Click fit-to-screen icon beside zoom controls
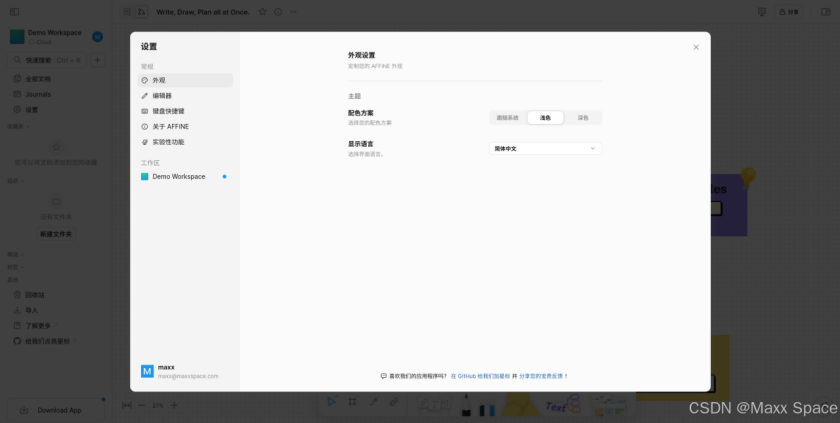This screenshot has width=840, height=423. 127,405
